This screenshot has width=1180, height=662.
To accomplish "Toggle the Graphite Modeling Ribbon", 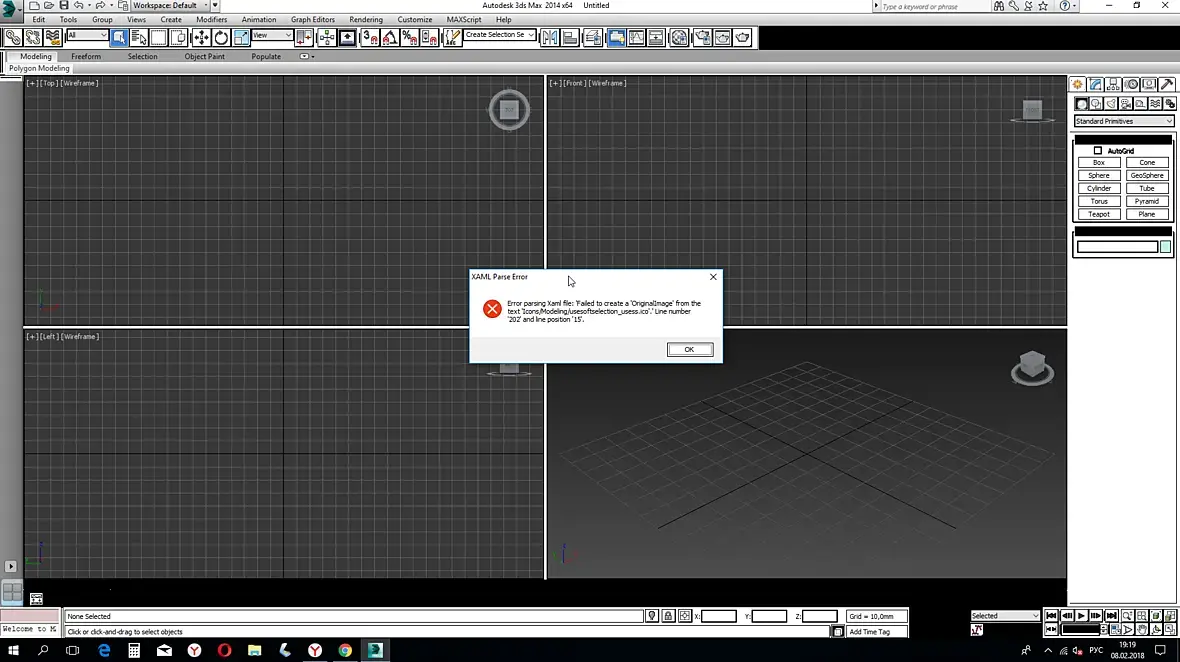I will tap(616, 38).
